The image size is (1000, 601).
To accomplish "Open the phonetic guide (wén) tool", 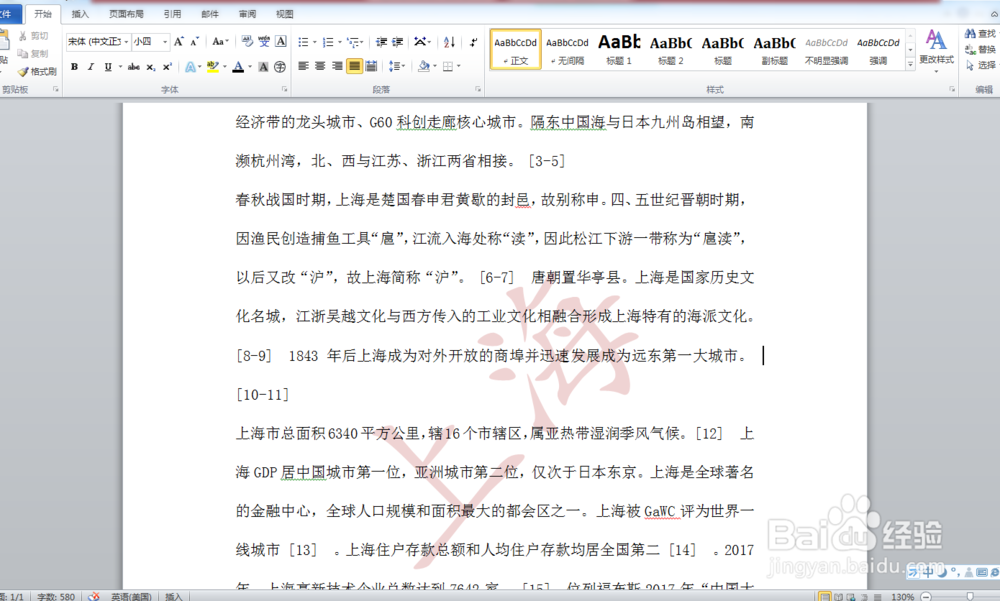I will 264,41.
